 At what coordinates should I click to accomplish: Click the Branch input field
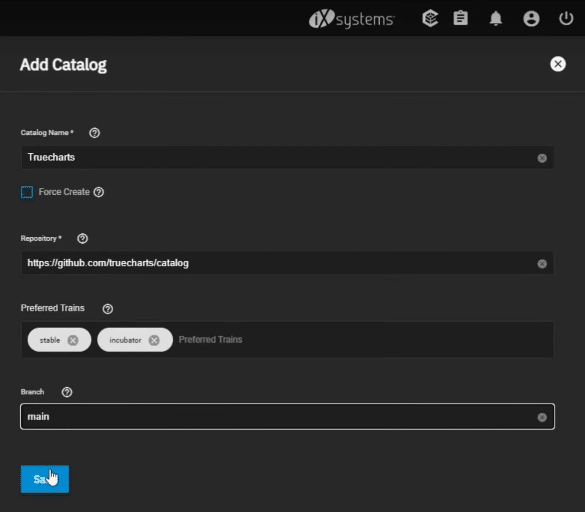click(287, 416)
